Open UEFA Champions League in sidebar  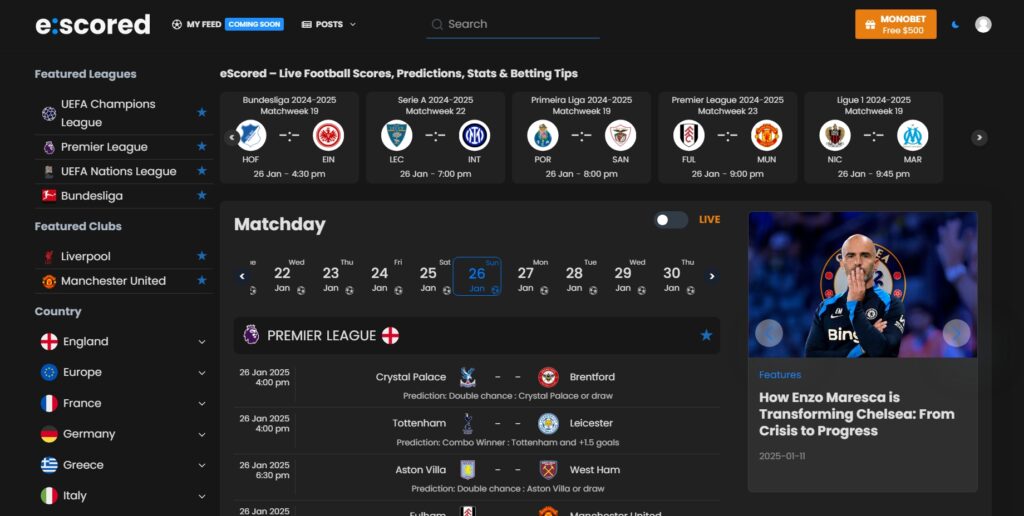point(108,113)
